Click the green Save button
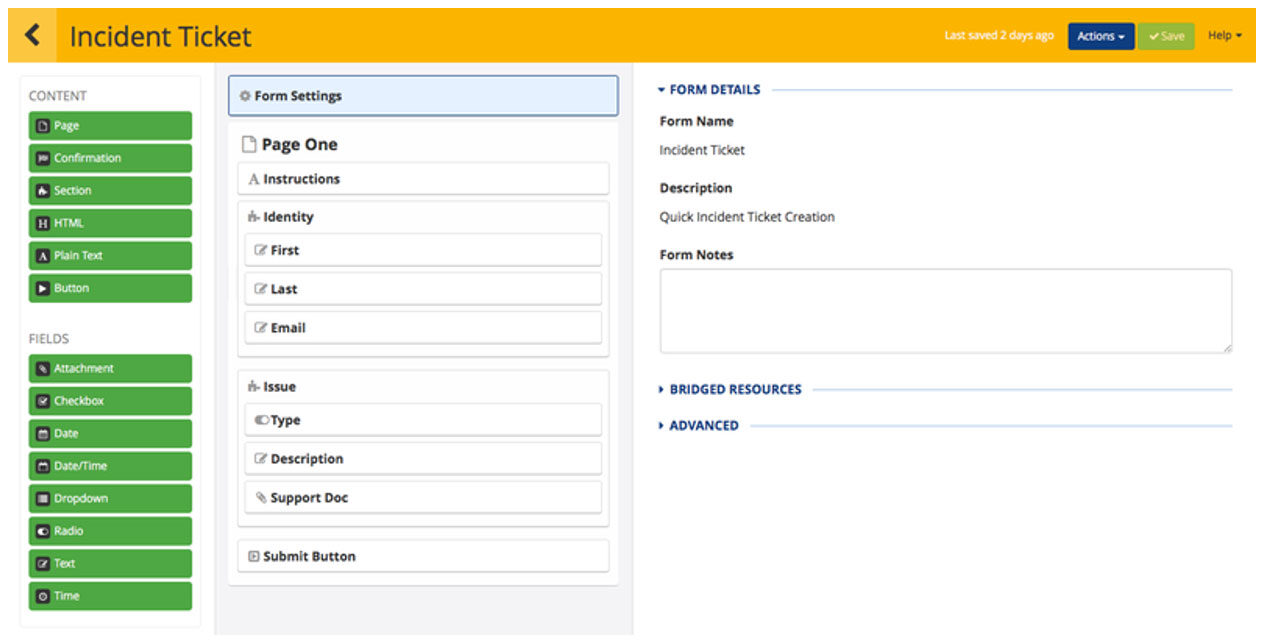 pos(1166,36)
